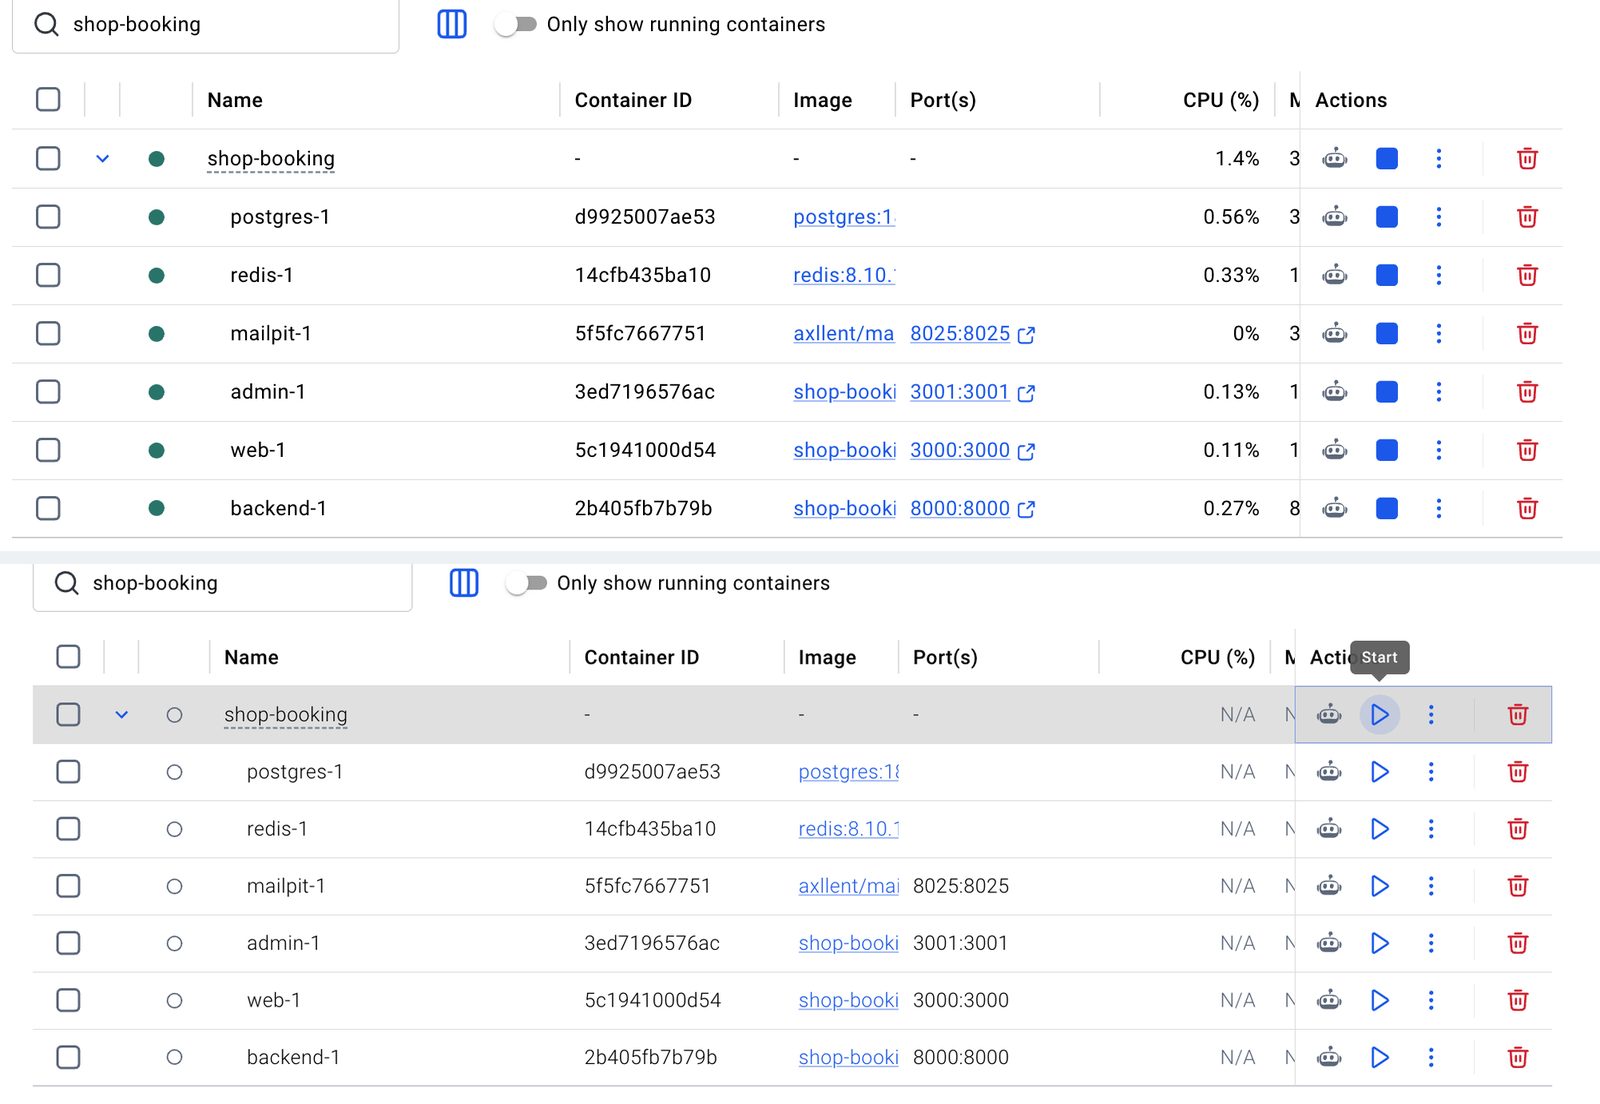Screen dimensions: 1600x1104
Task: Toggle upper 'Only show running containers' switch
Action: tap(516, 24)
